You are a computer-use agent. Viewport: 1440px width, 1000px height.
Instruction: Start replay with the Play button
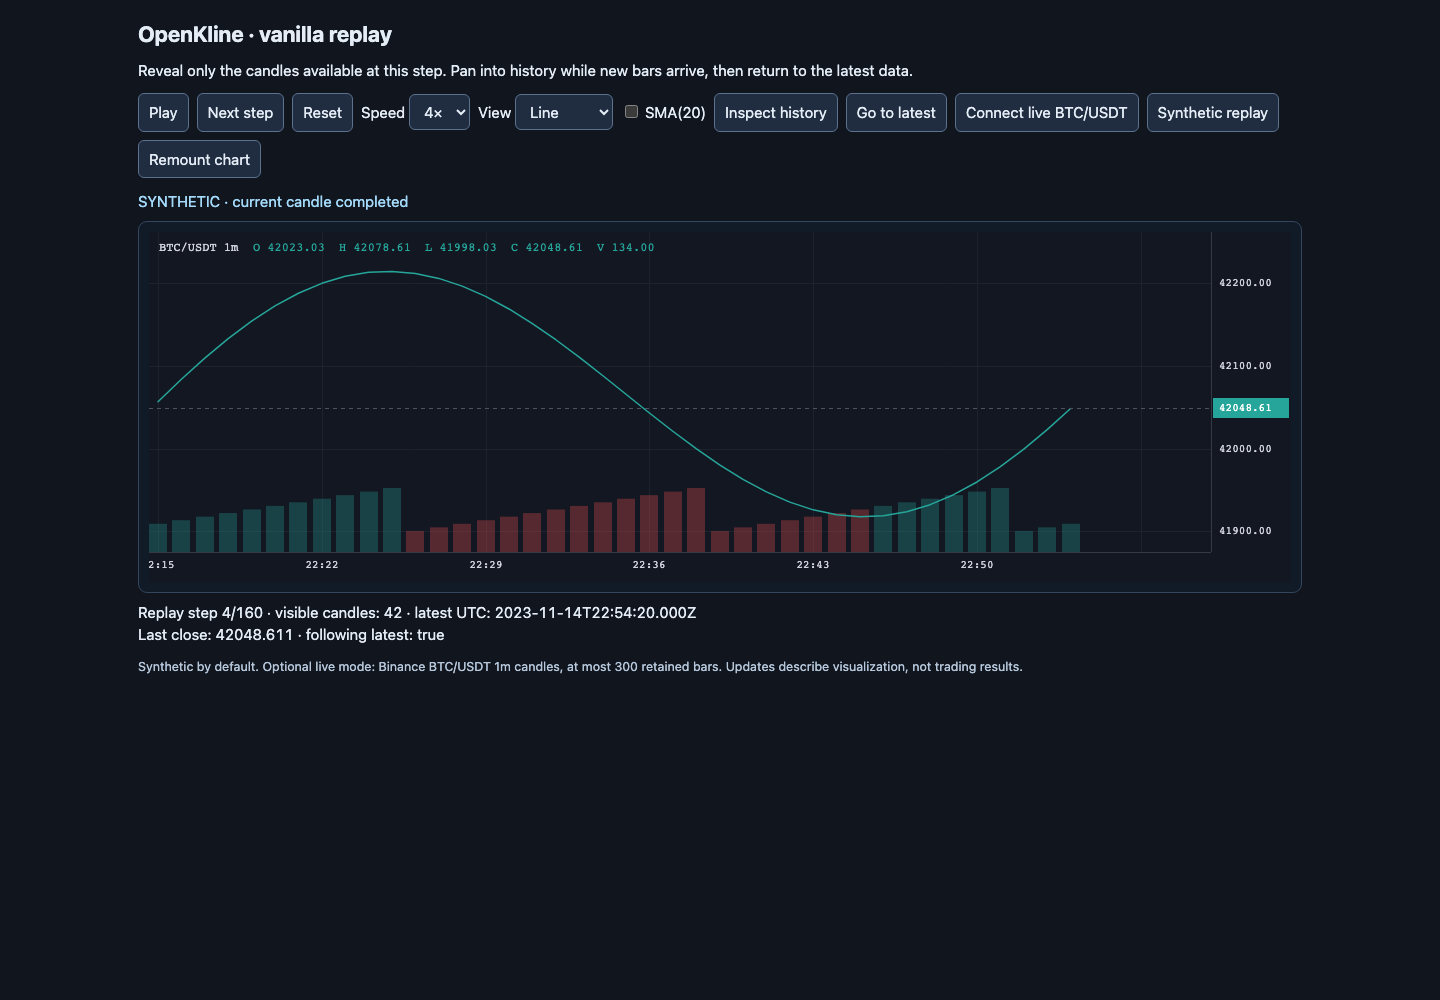(x=163, y=113)
